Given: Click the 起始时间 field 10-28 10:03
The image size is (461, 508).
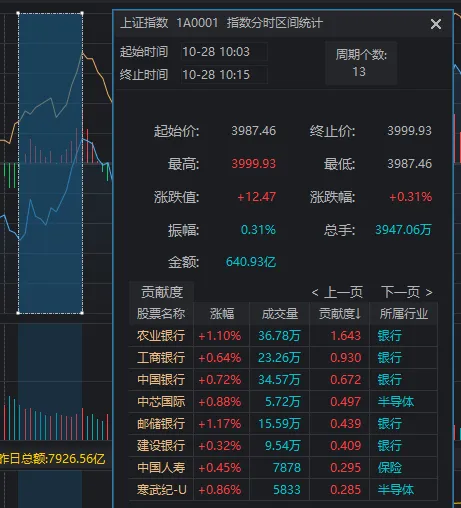Looking at the screenshot, I should (224, 52).
